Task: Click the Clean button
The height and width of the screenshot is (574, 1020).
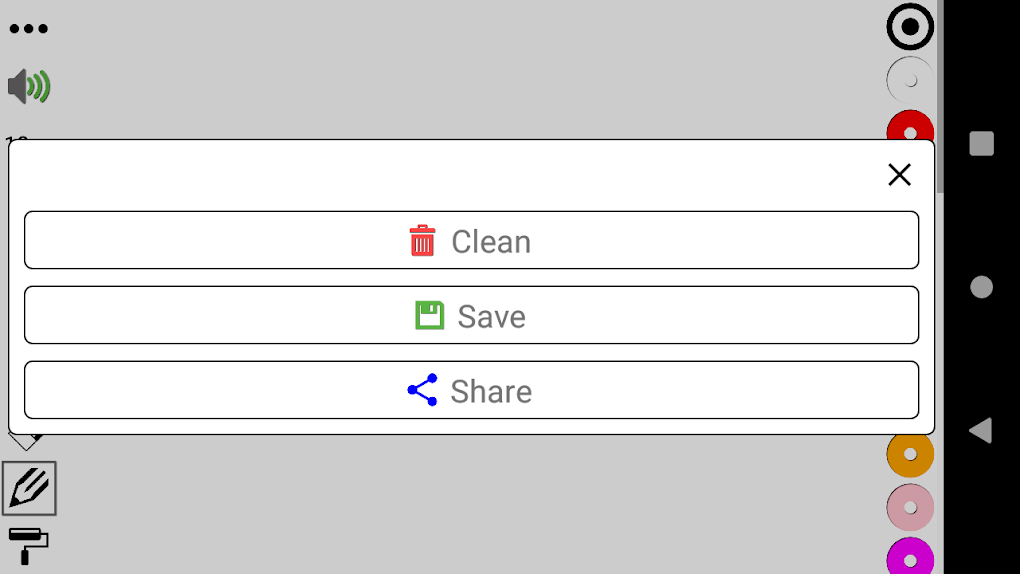Action: click(471, 241)
